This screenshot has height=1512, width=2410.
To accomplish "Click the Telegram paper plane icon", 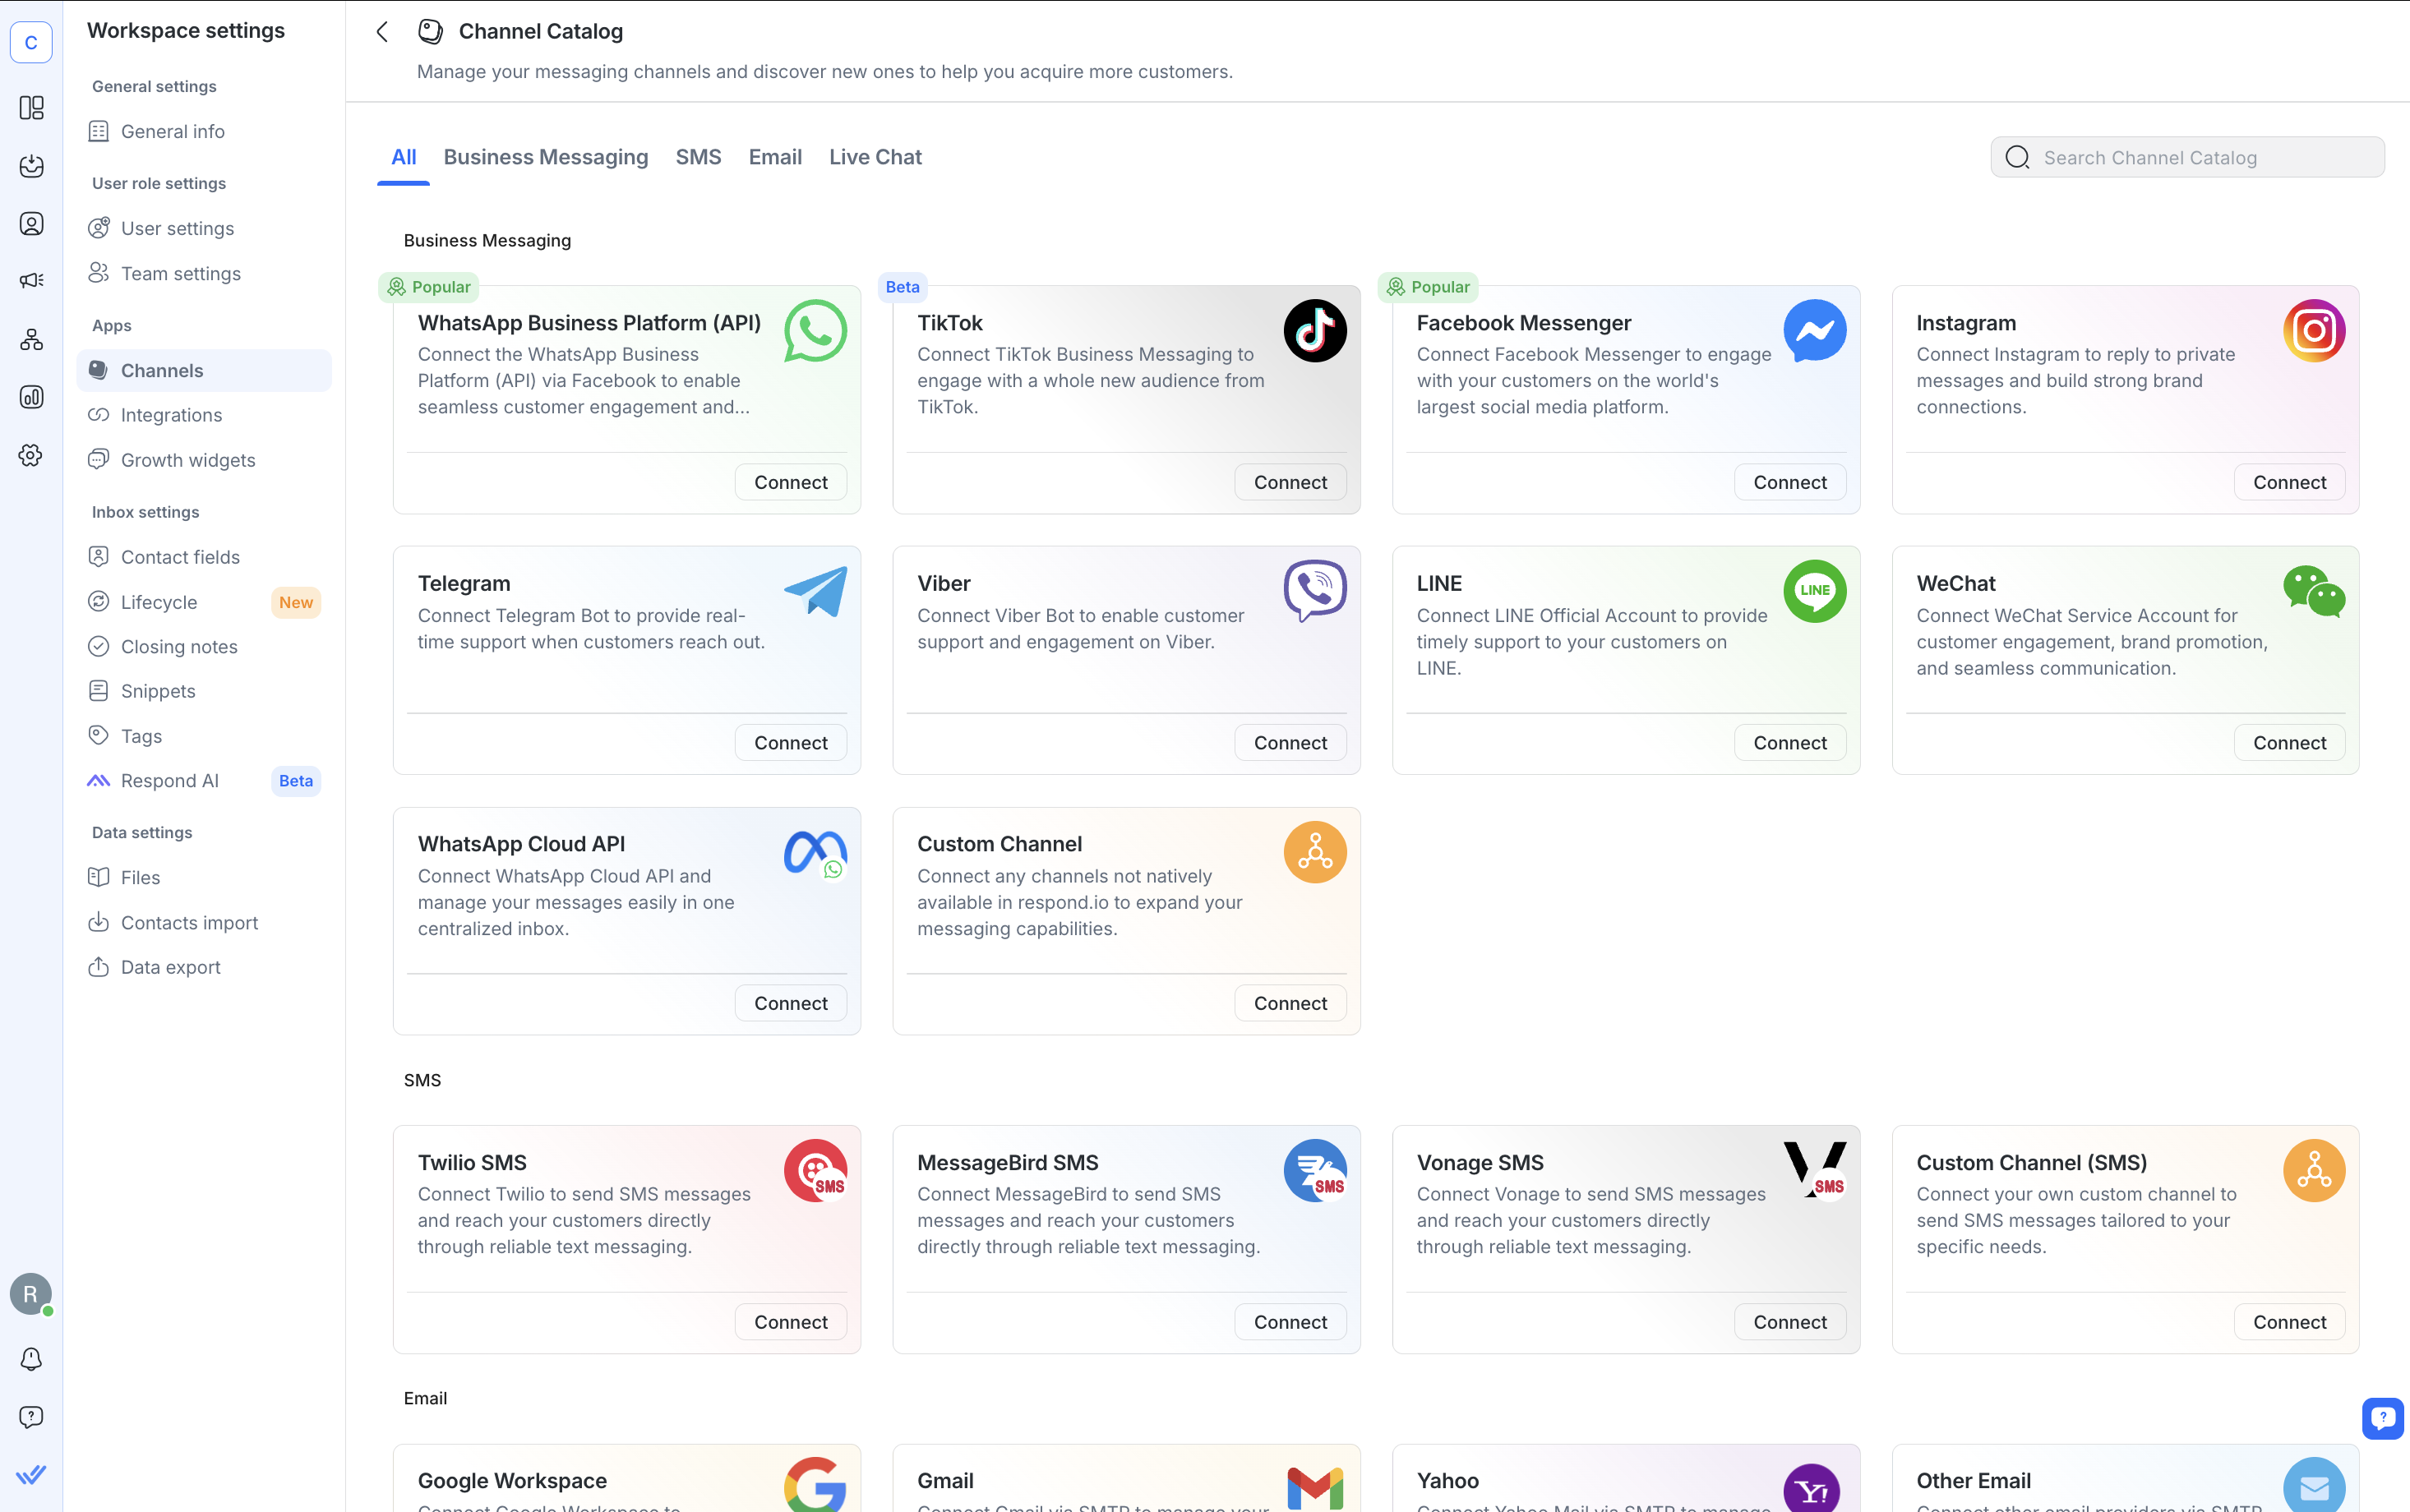I will 815,591.
